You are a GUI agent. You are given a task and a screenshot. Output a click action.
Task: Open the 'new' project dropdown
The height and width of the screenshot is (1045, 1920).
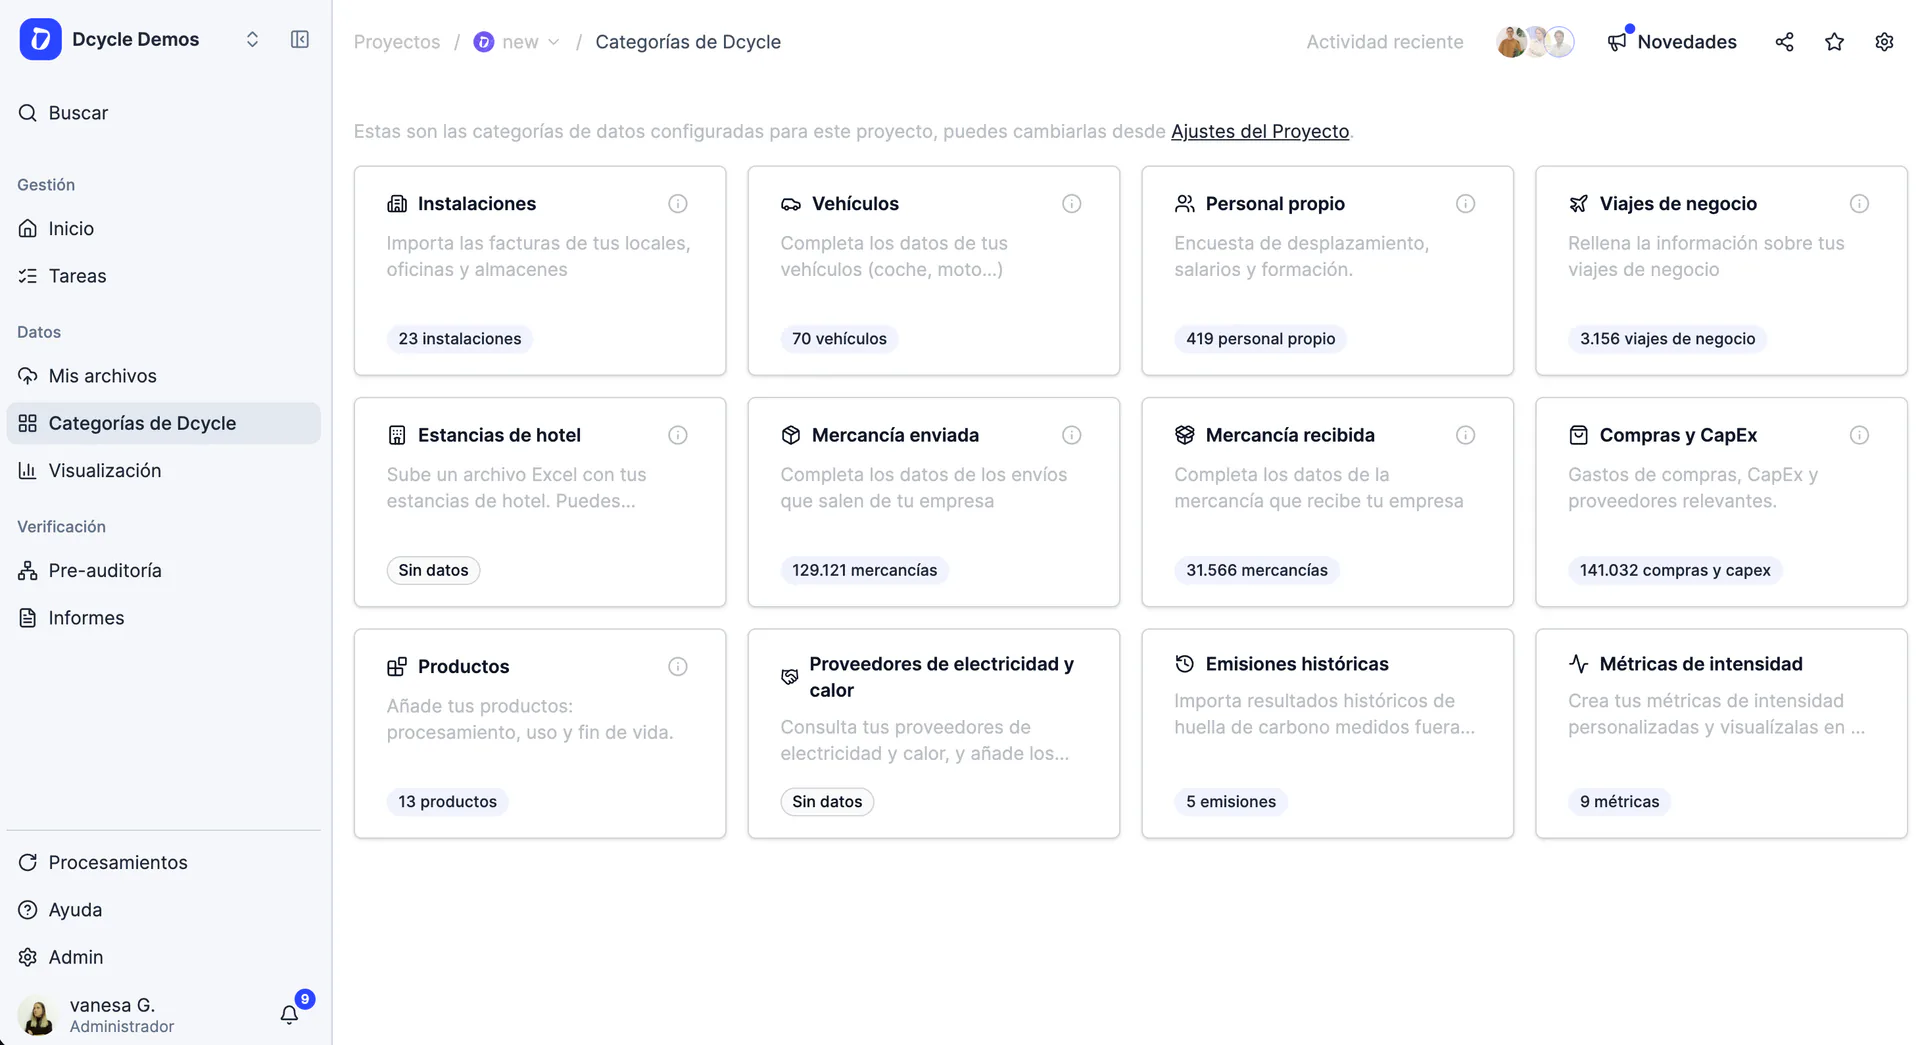(x=516, y=42)
